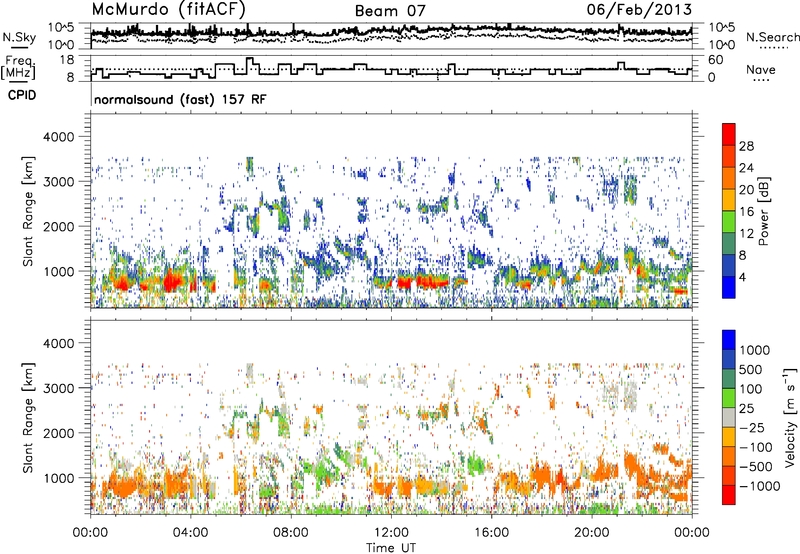Select the N.Sky axis label
The height and width of the screenshot is (554, 800).
19,37
